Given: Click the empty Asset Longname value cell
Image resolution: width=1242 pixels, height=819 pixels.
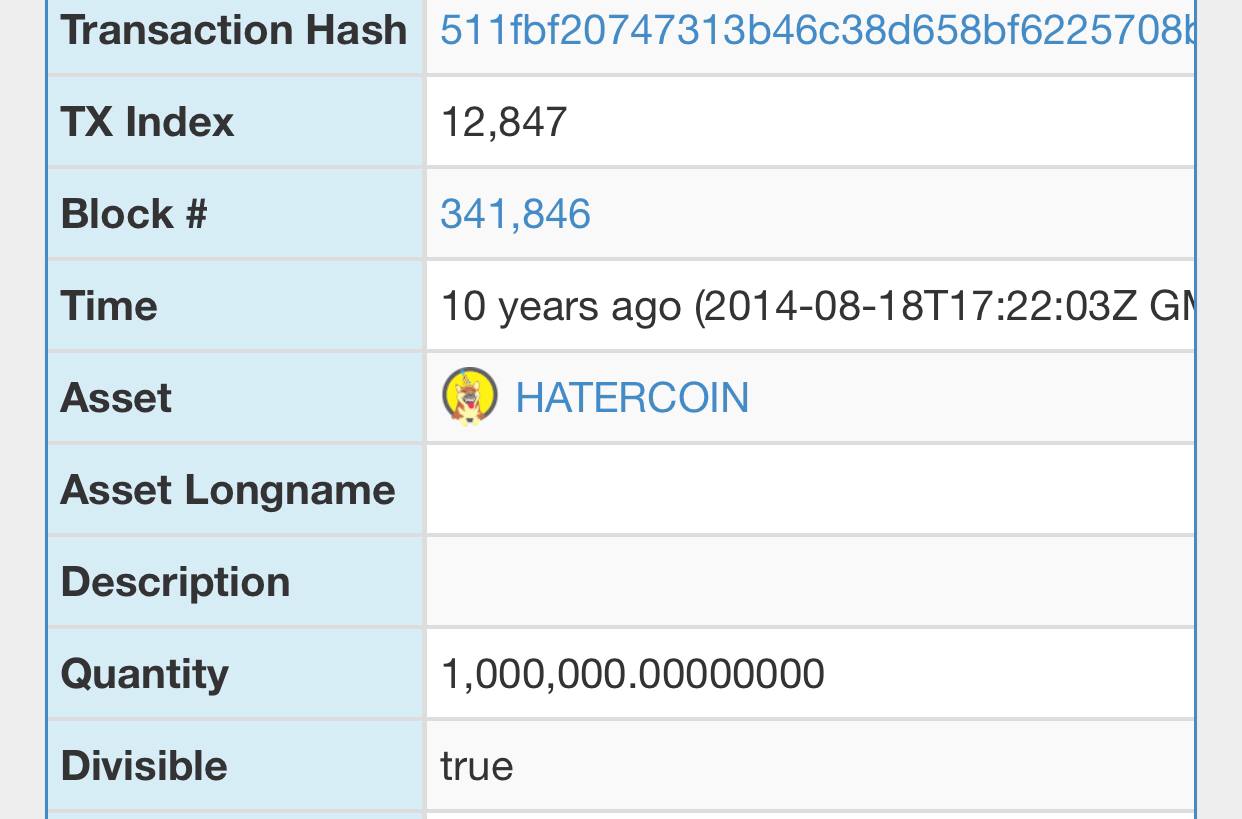Looking at the screenshot, I should click(x=811, y=490).
